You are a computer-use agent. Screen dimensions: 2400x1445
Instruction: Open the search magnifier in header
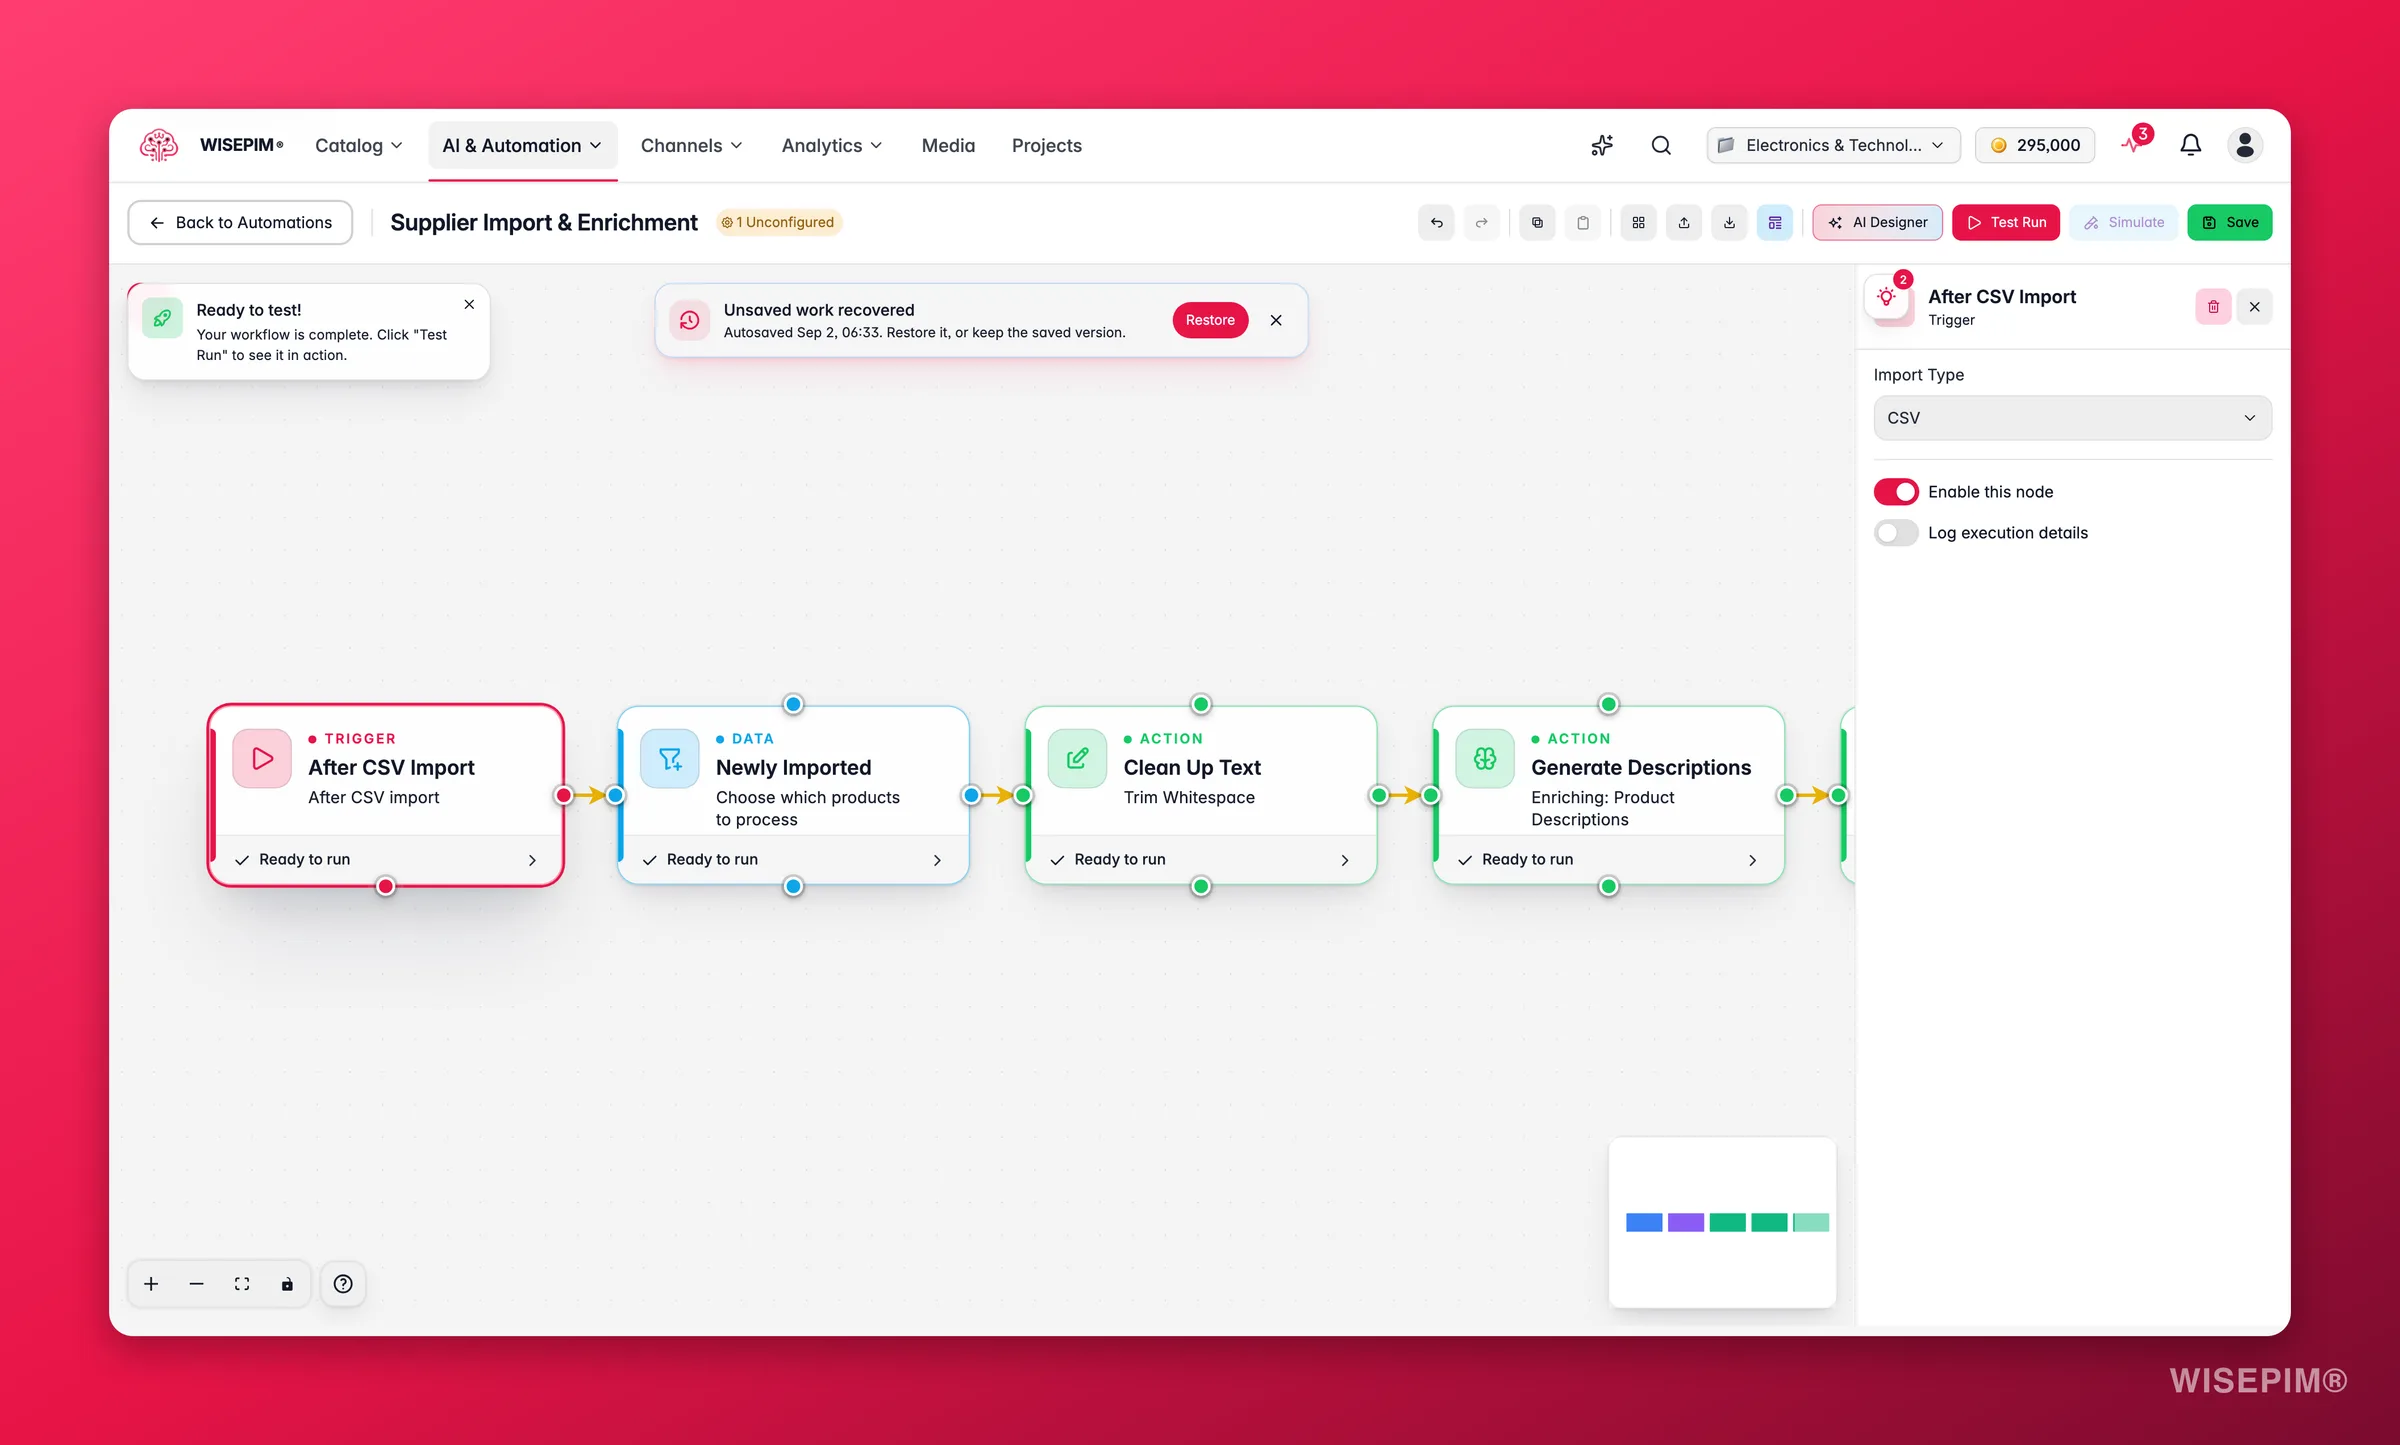pyautogui.click(x=1661, y=145)
